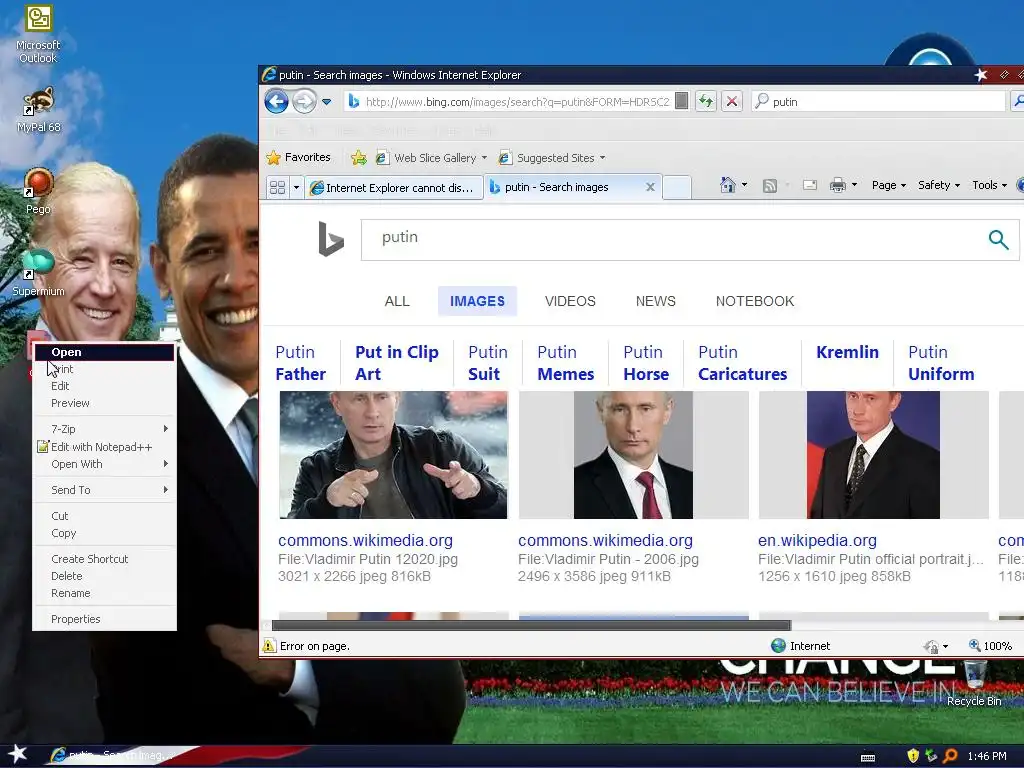
Task: Open the Safety menu dropdown
Action: coord(939,185)
